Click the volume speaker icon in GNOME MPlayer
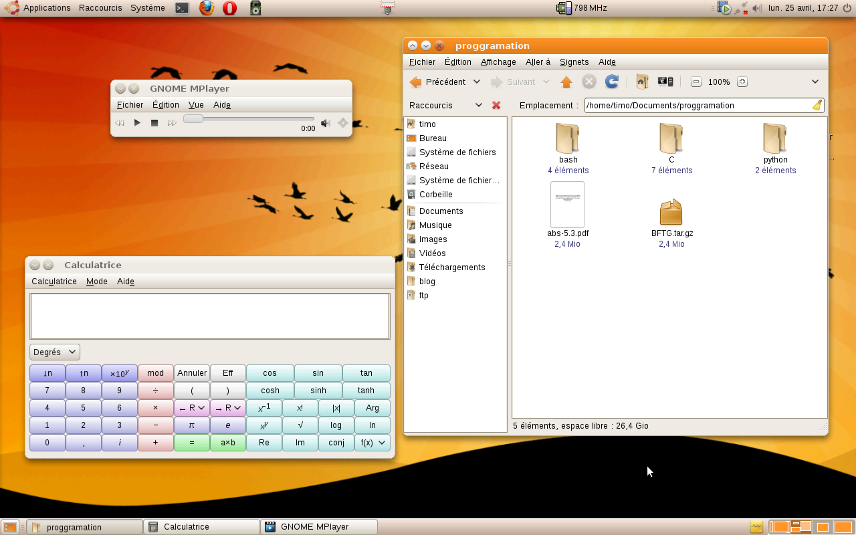 325,123
